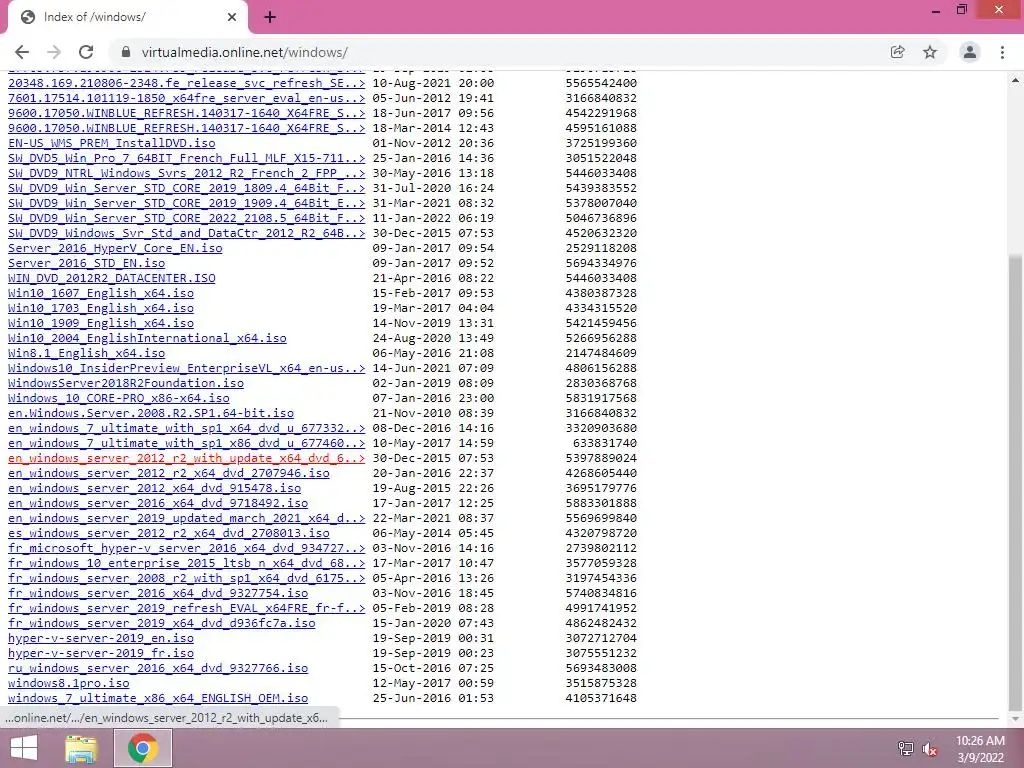1024x768 pixels.
Task: Open SW_DVD5_Win_Pro_7_64BIT_French link
Action: click(x=187, y=158)
